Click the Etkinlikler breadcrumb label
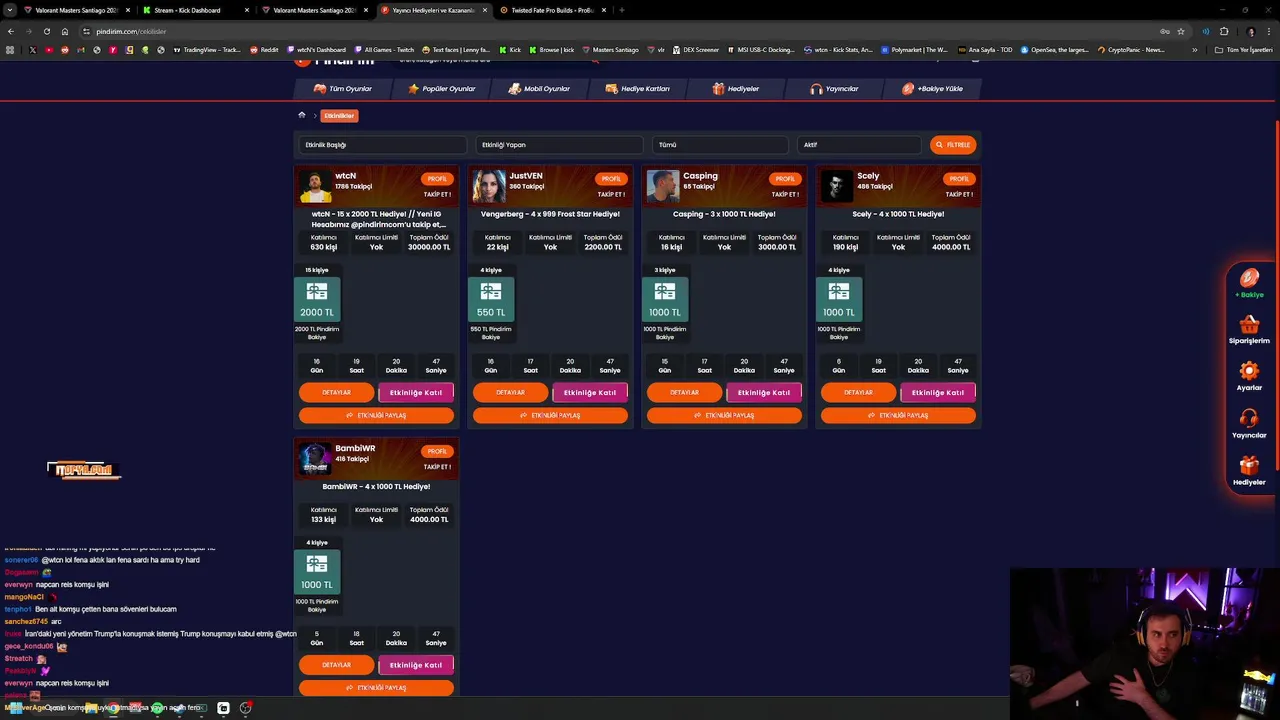This screenshot has height=720, width=1280. [x=339, y=115]
